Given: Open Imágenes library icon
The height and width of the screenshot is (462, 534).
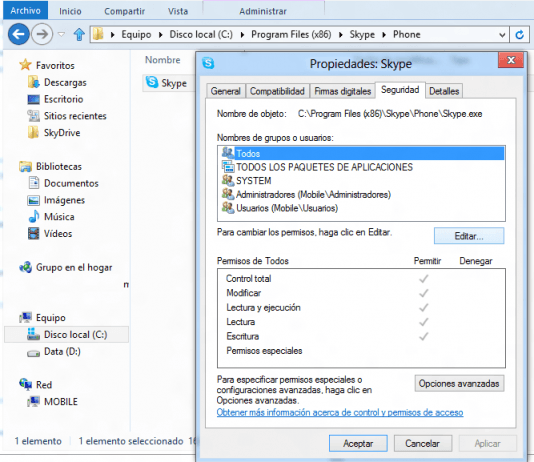Looking at the screenshot, I should pyautogui.click(x=33, y=200).
